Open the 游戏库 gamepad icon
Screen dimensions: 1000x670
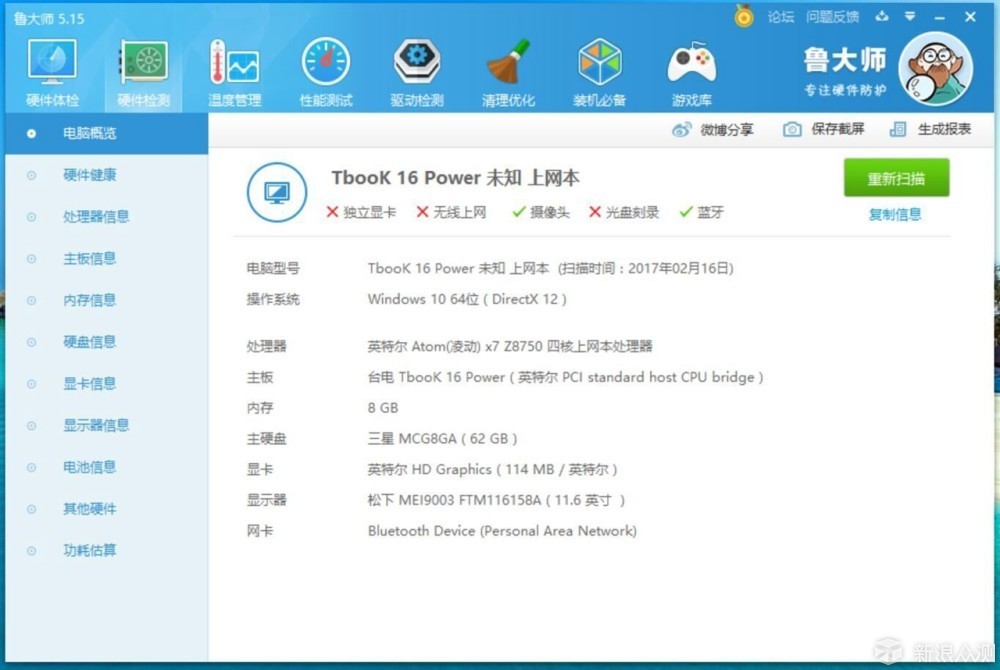tap(690, 62)
